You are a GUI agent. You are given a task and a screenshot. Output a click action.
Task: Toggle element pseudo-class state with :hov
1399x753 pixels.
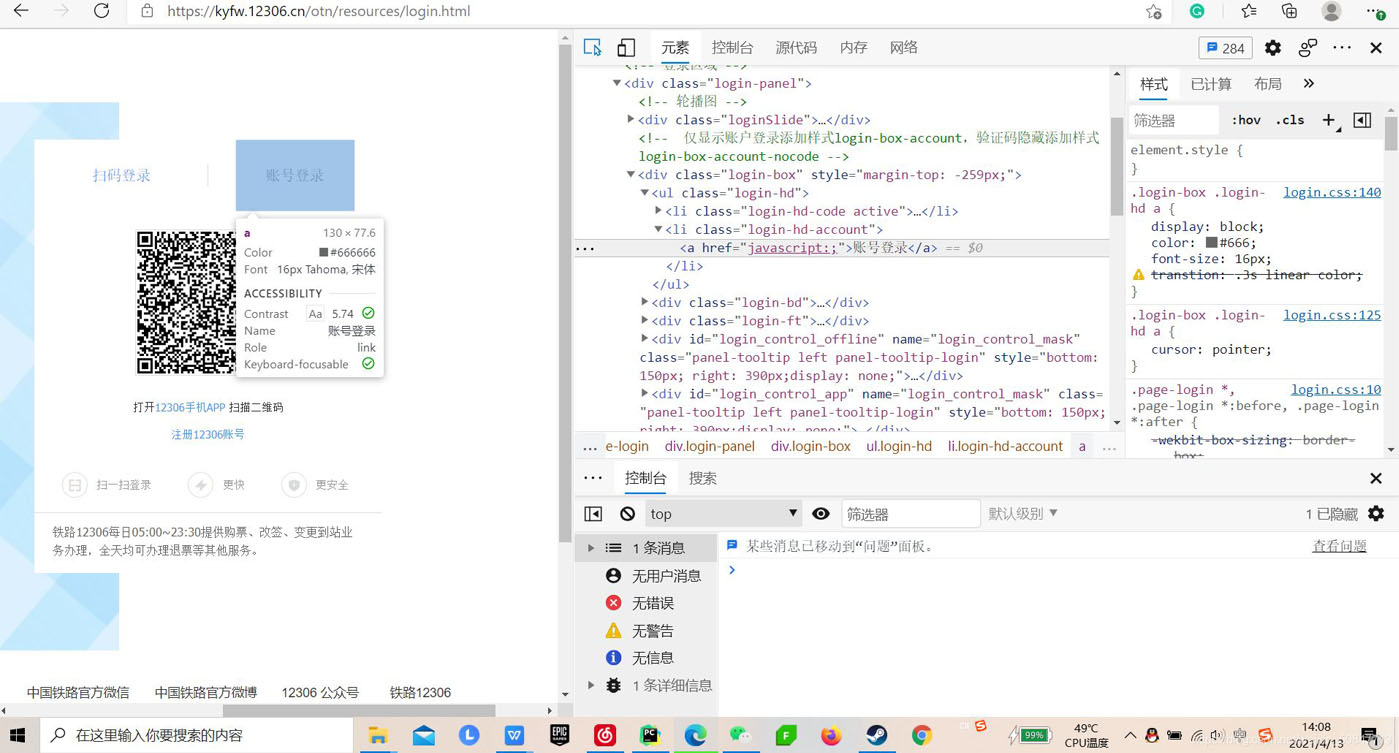[1246, 119]
